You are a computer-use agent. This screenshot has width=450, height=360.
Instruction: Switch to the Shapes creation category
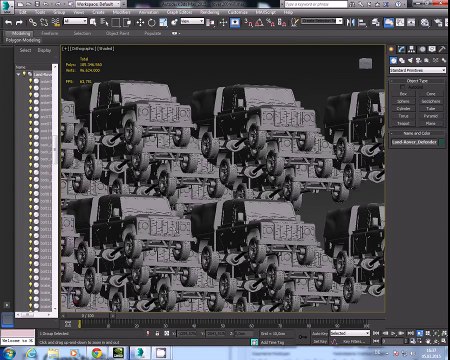tap(402, 60)
